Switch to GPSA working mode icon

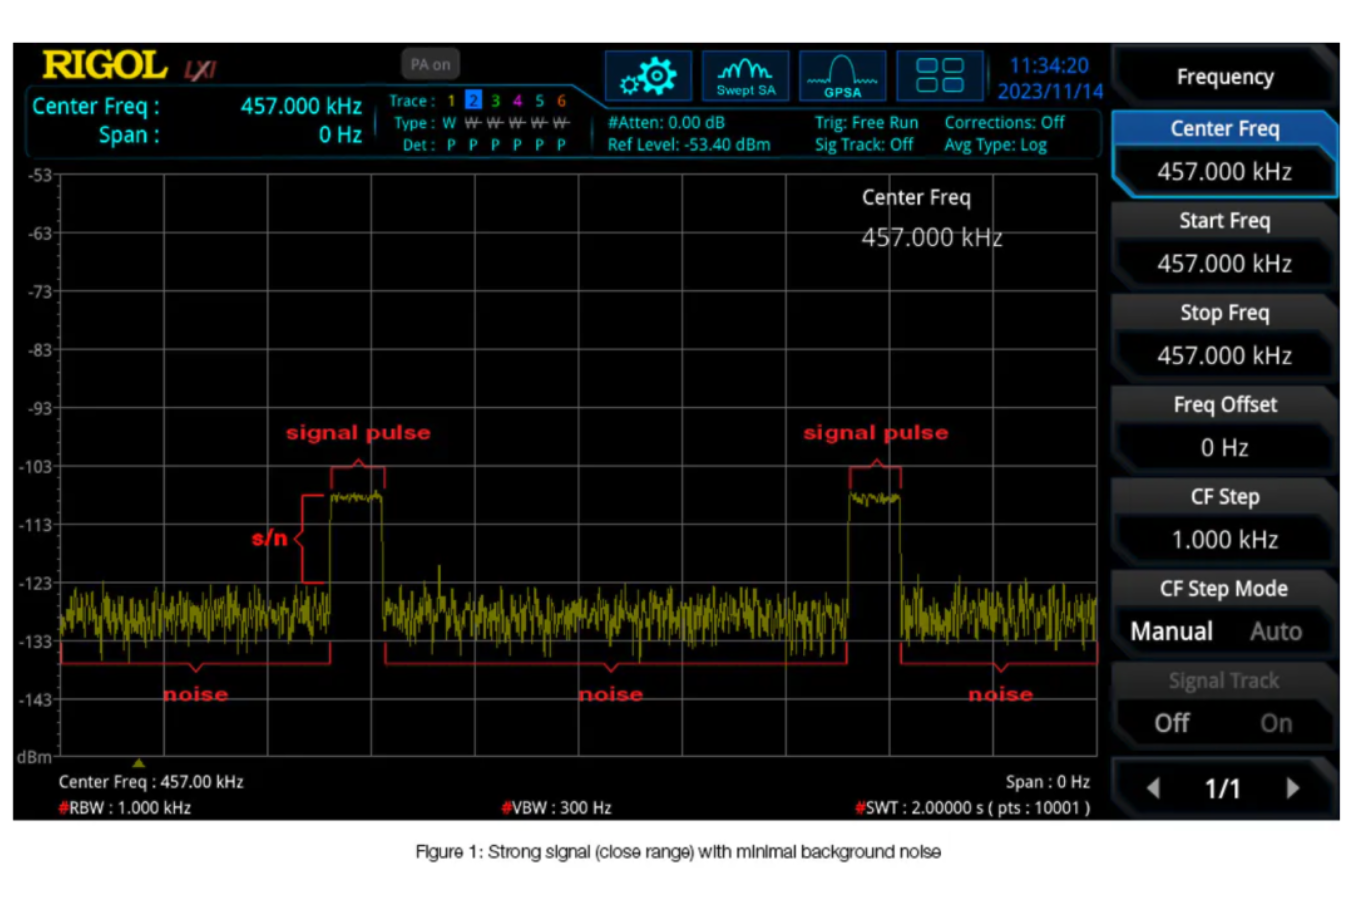[x=842, y=77]
